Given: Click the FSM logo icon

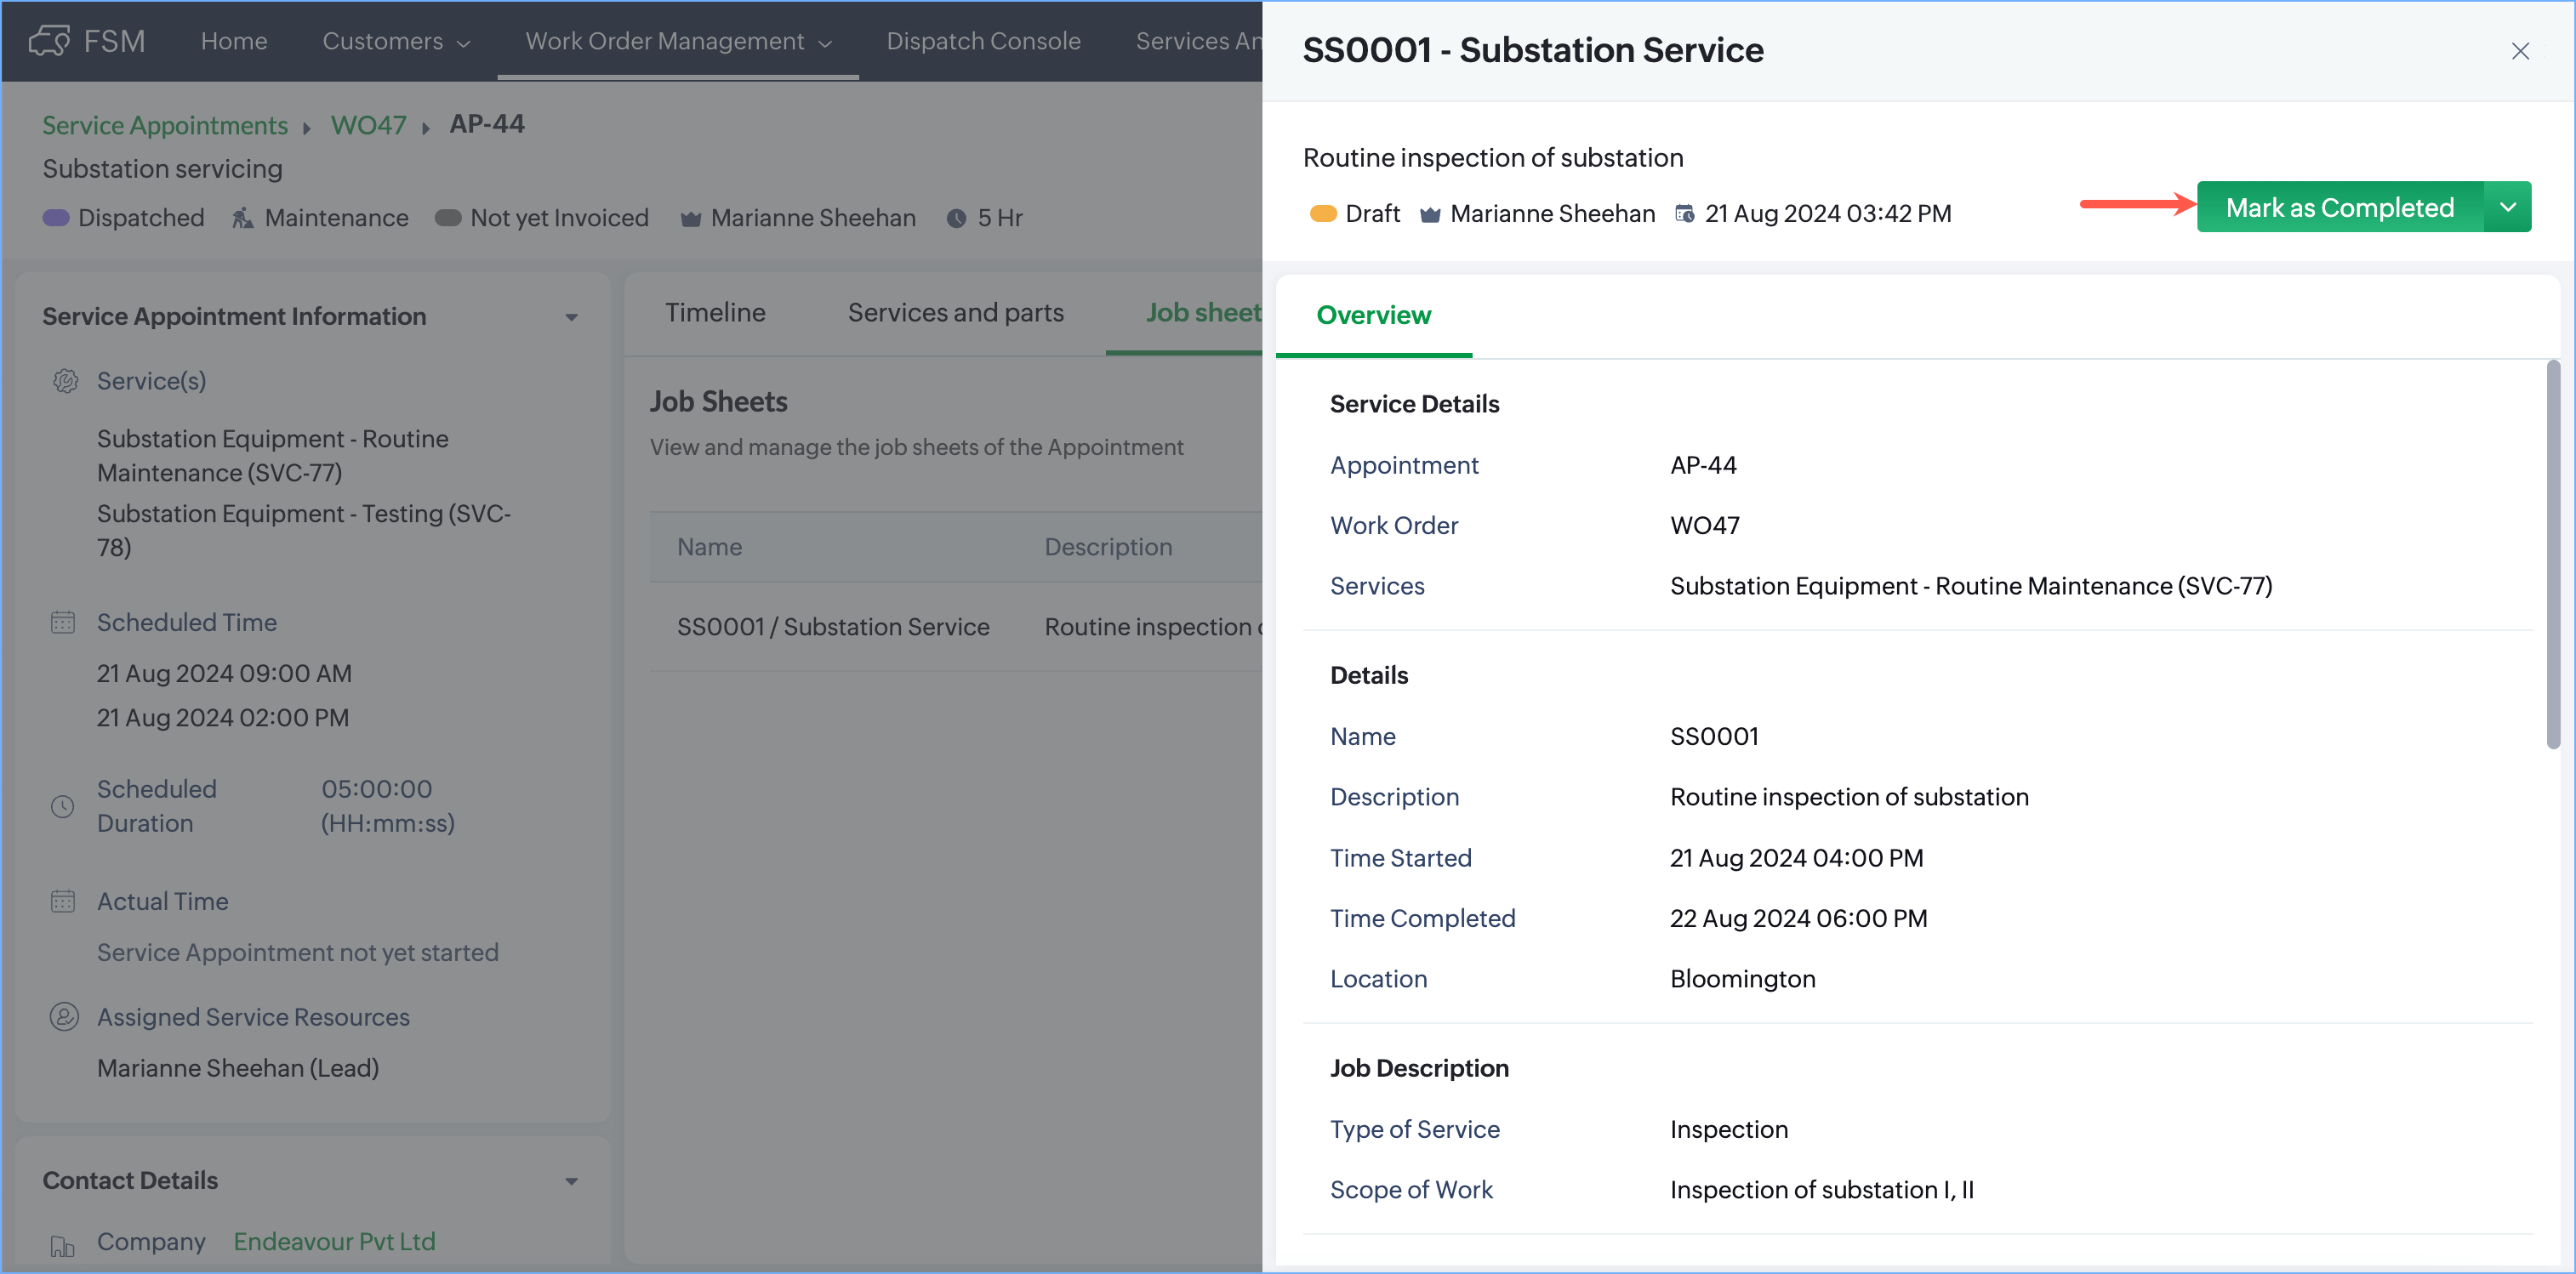Looking at the screenshot, I should pyautogui.click(x=49, y=41).
